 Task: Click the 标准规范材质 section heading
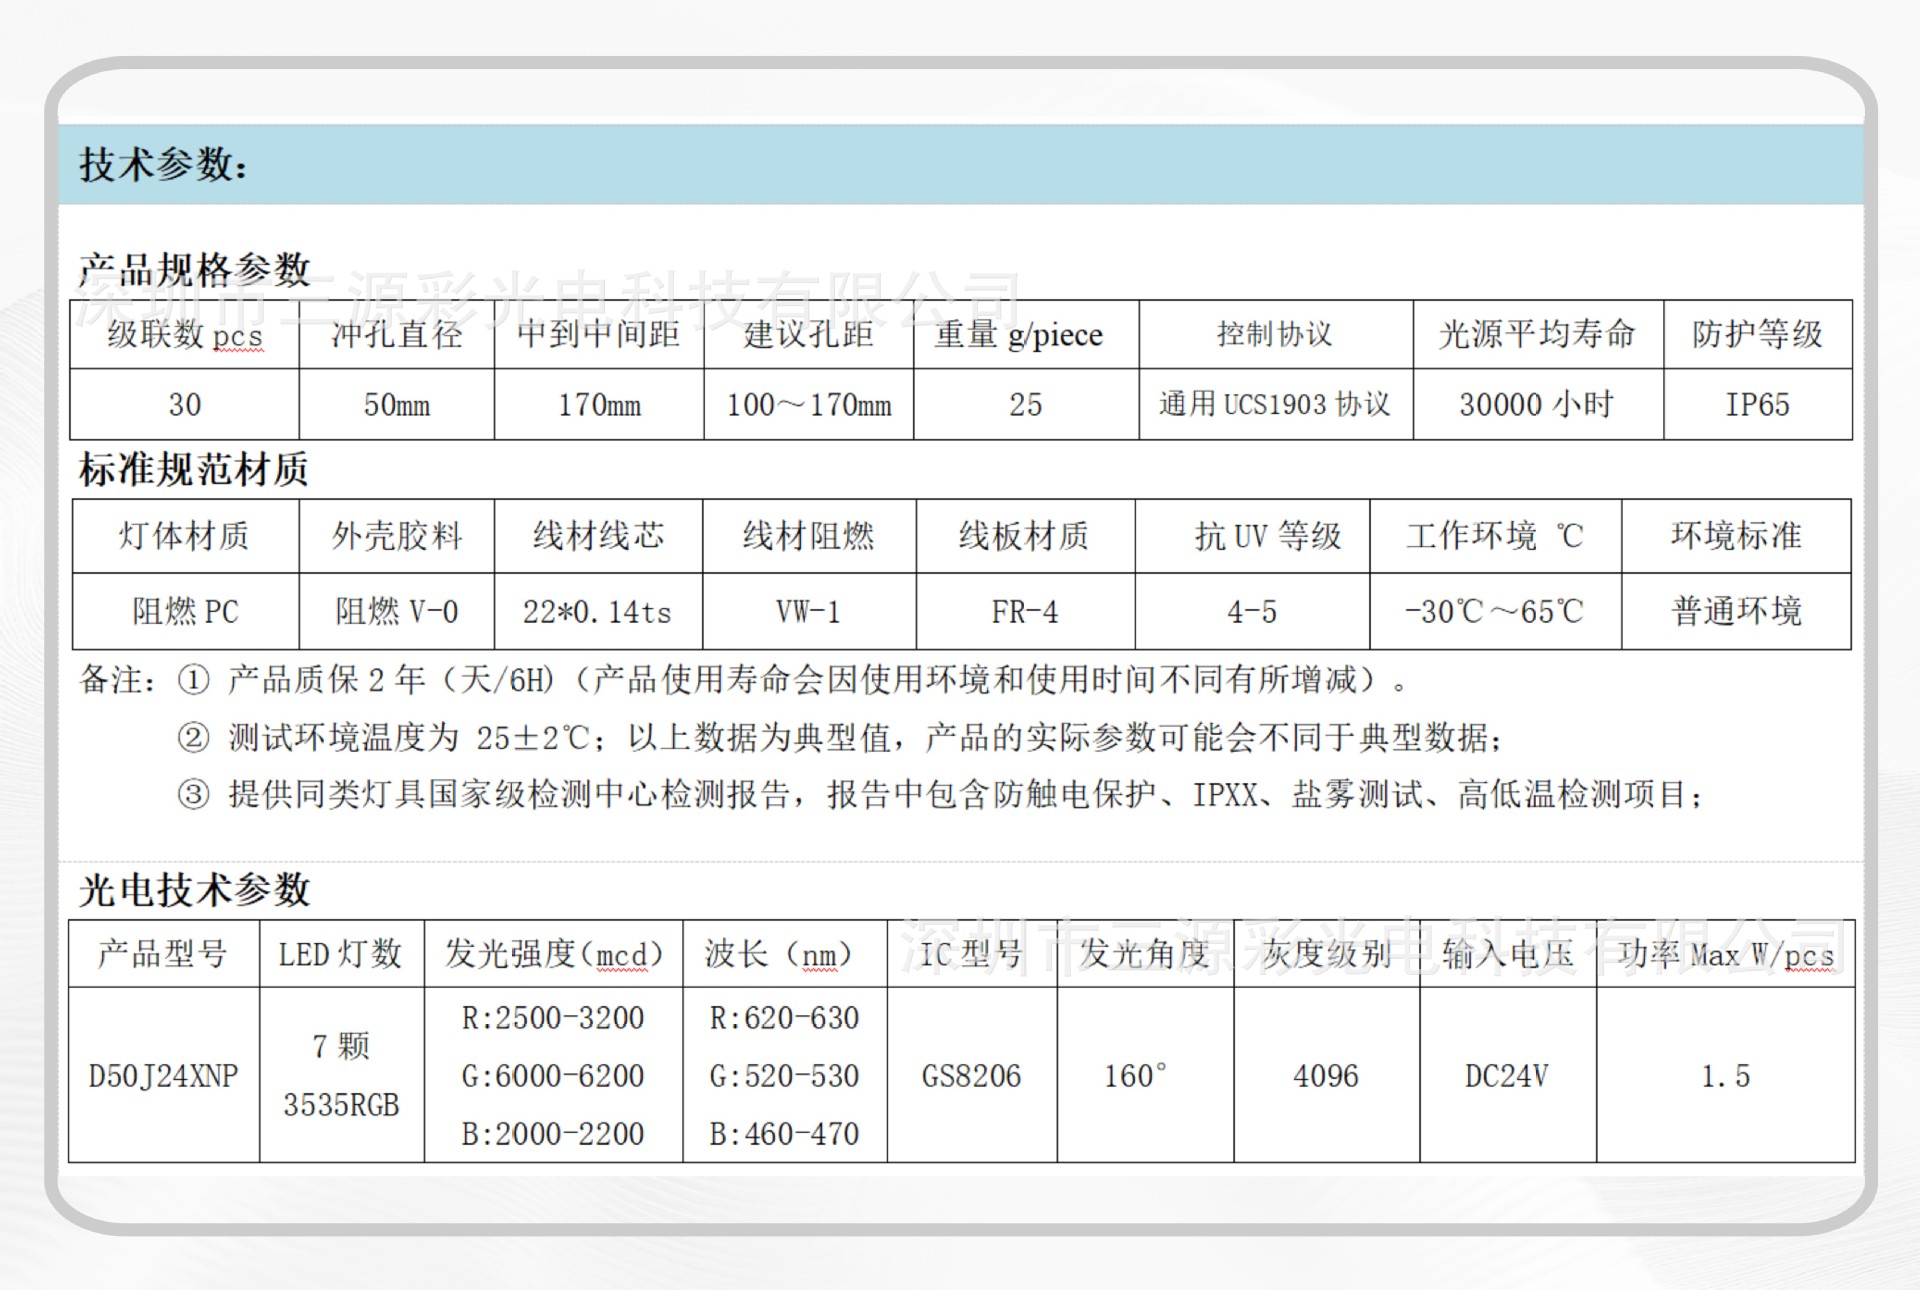[x=194, y=470]
